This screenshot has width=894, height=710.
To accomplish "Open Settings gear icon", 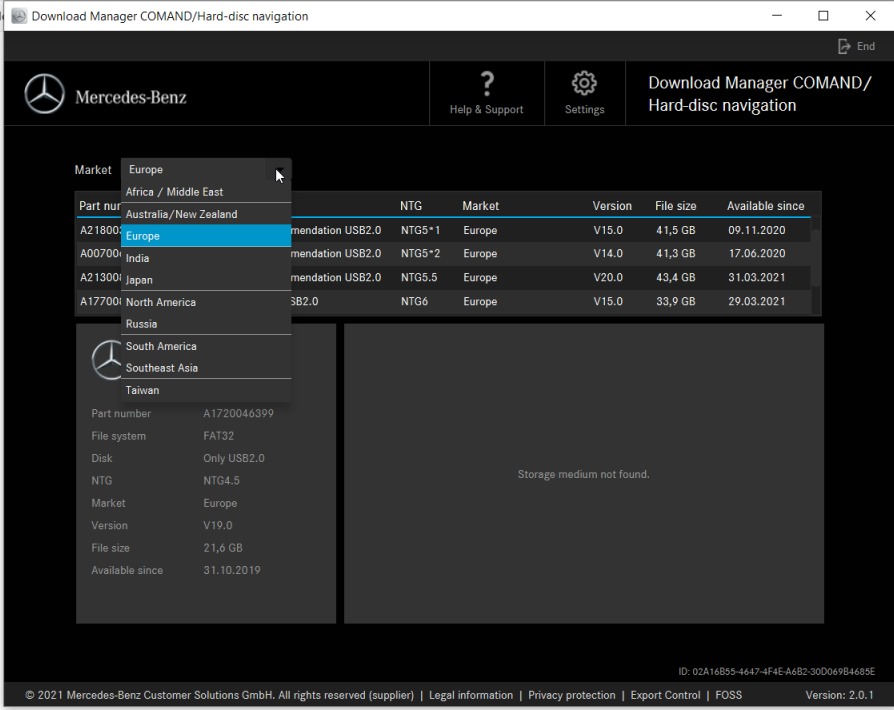I will pyautogui.click(x=584, y=83).
